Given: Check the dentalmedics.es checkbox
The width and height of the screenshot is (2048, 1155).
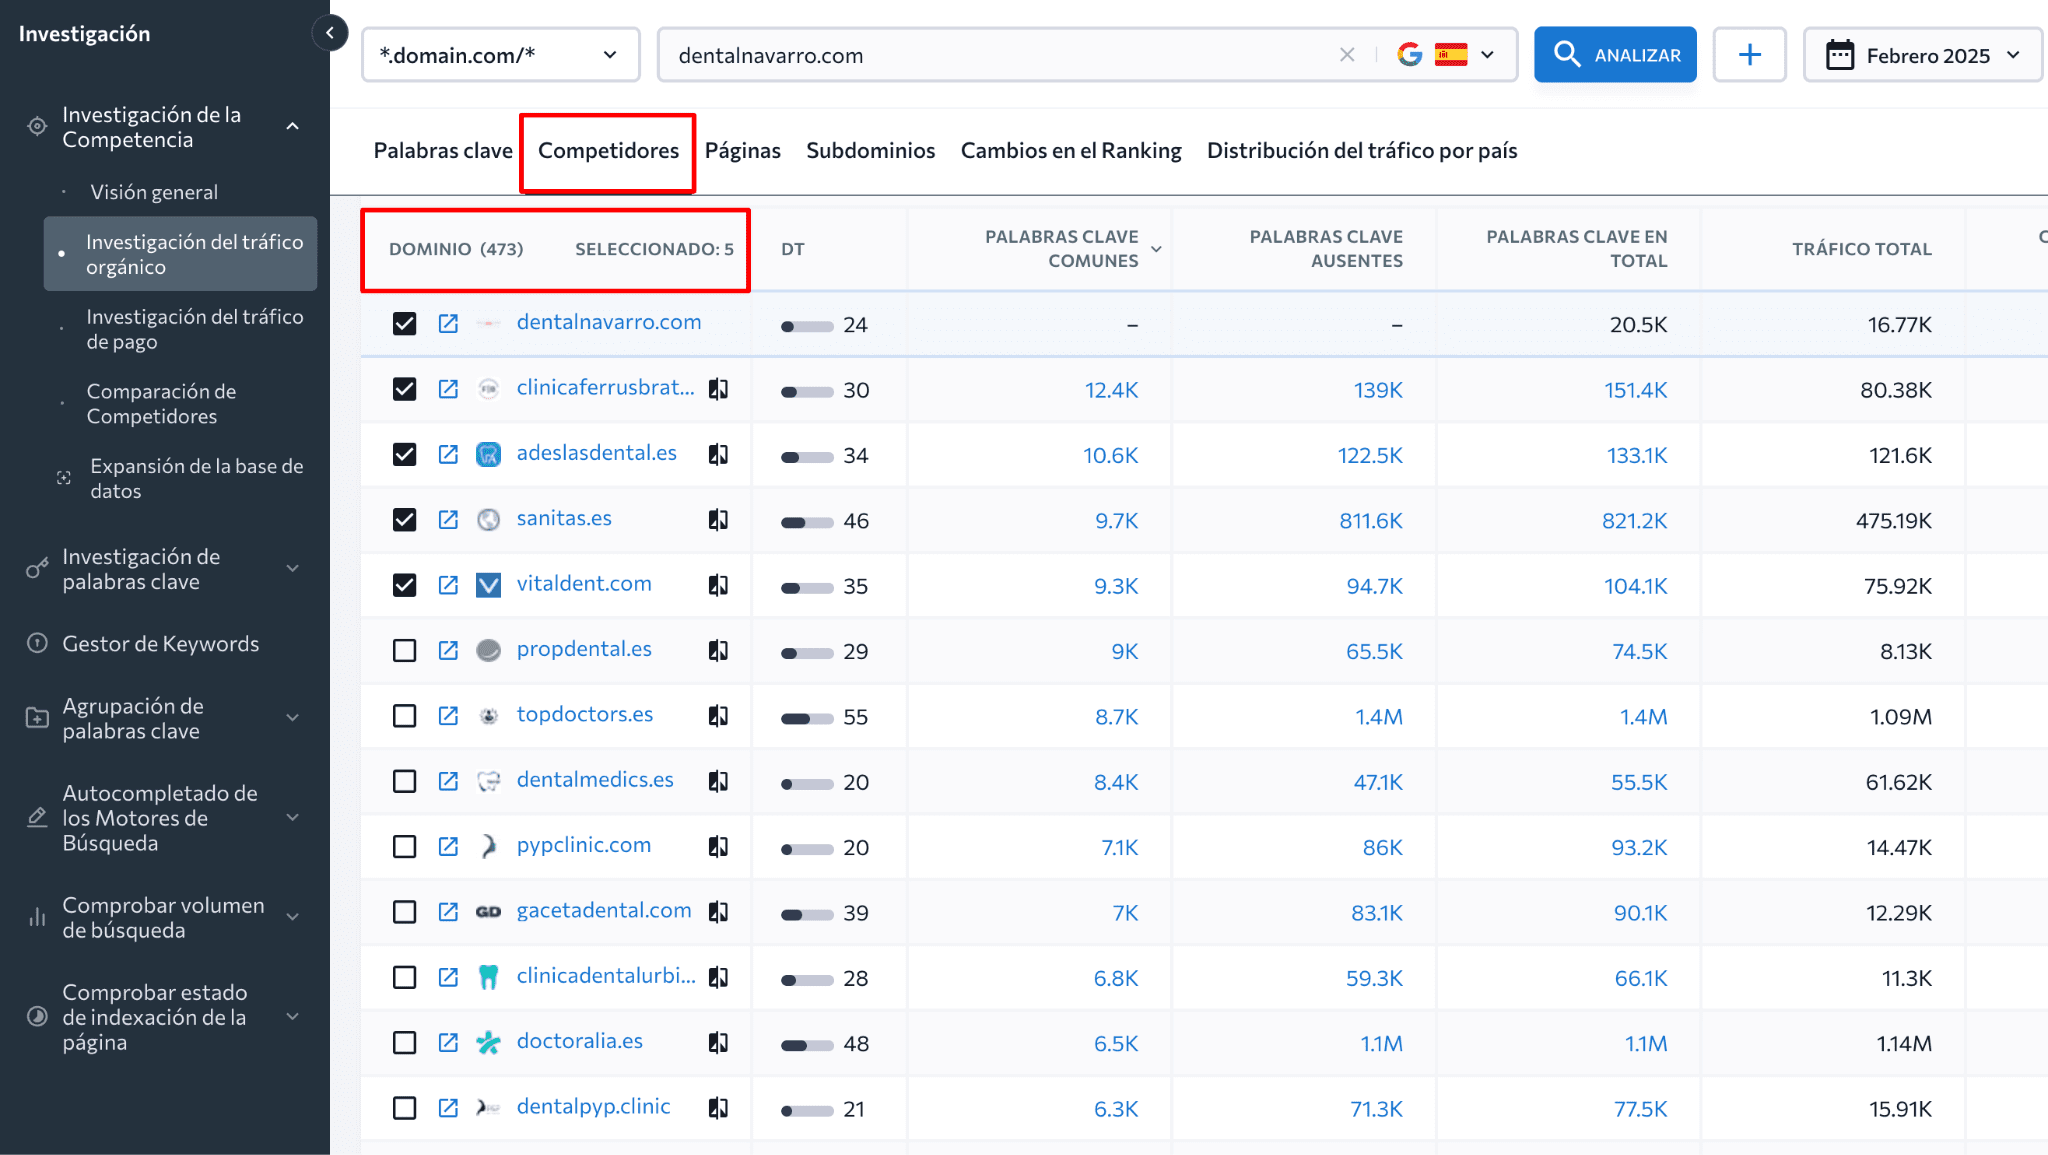Looking at the screenshot, I should point(404,781).
